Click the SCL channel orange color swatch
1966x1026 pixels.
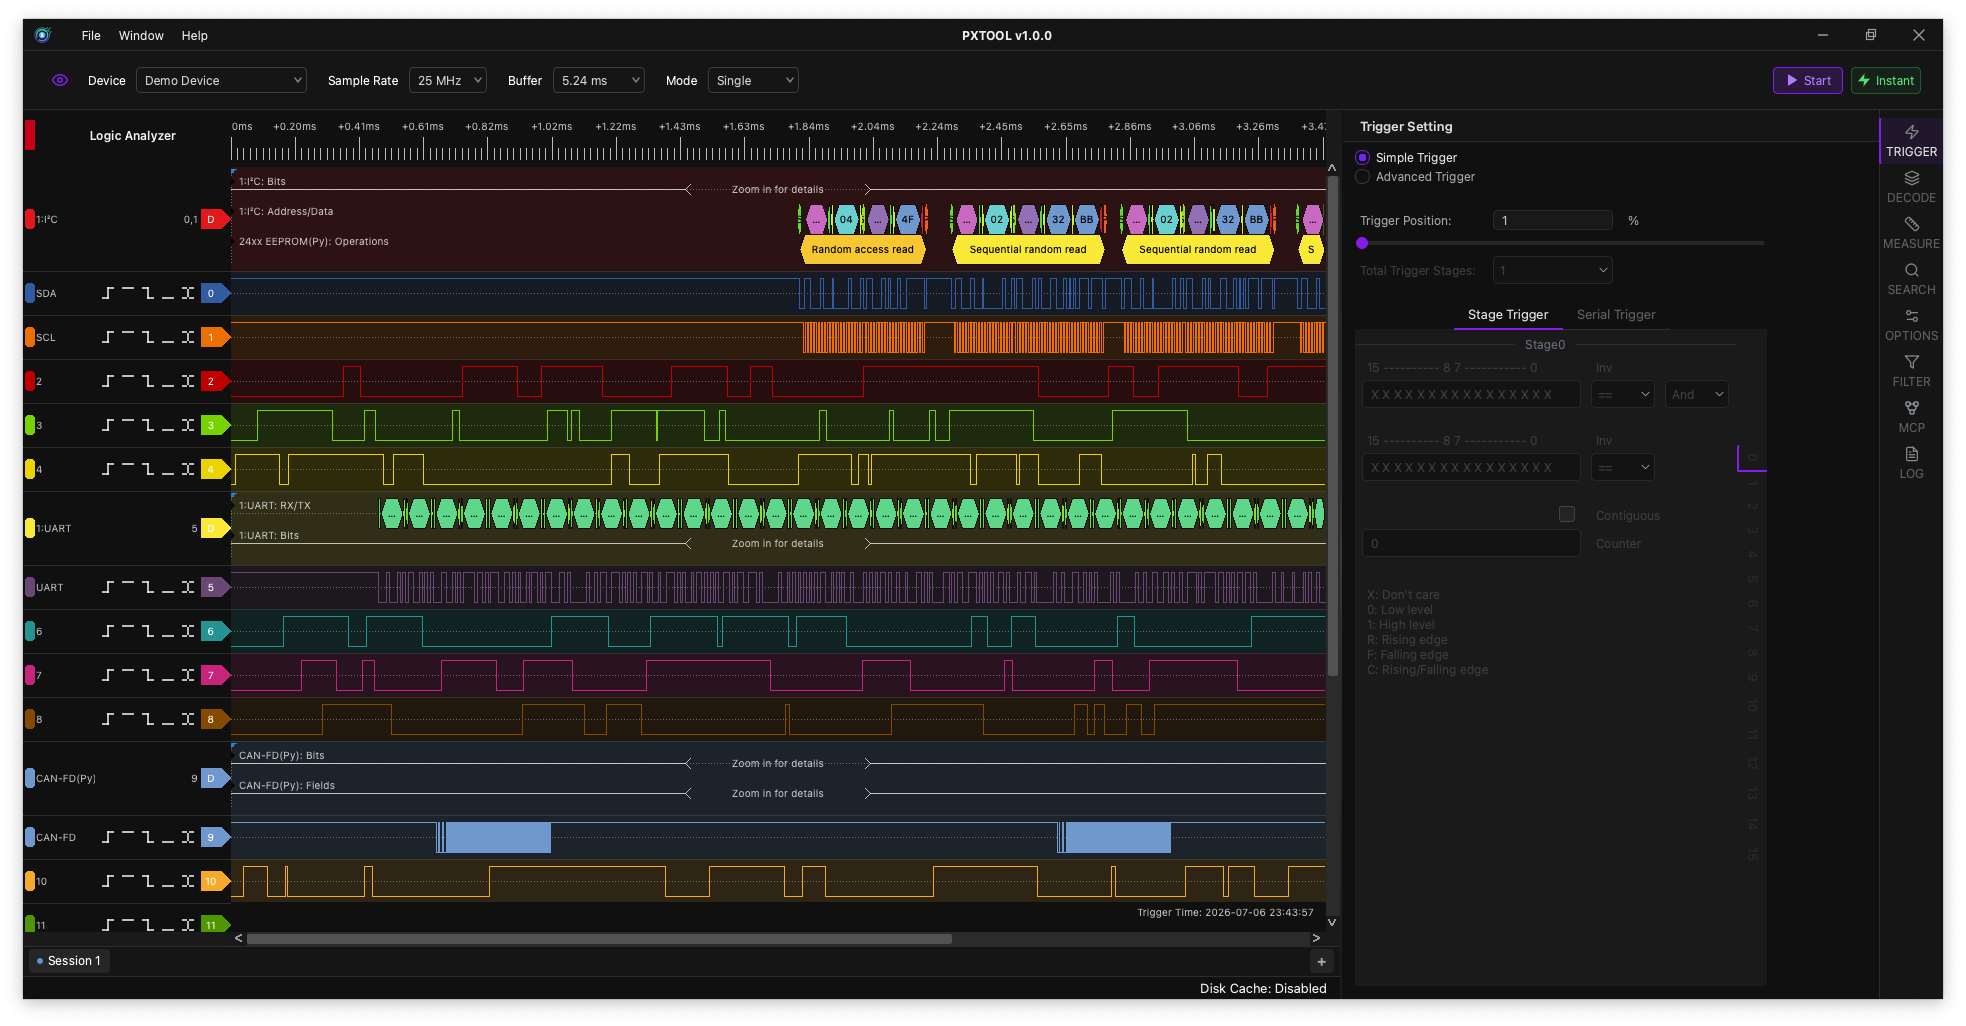click(30, 337)
